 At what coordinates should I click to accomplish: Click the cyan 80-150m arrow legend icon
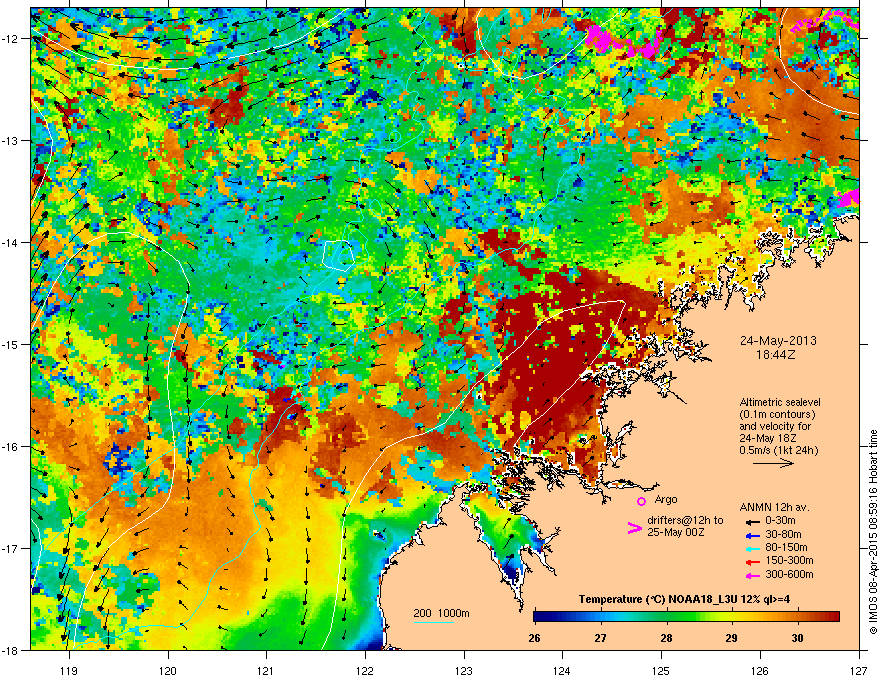coord(752,549)
